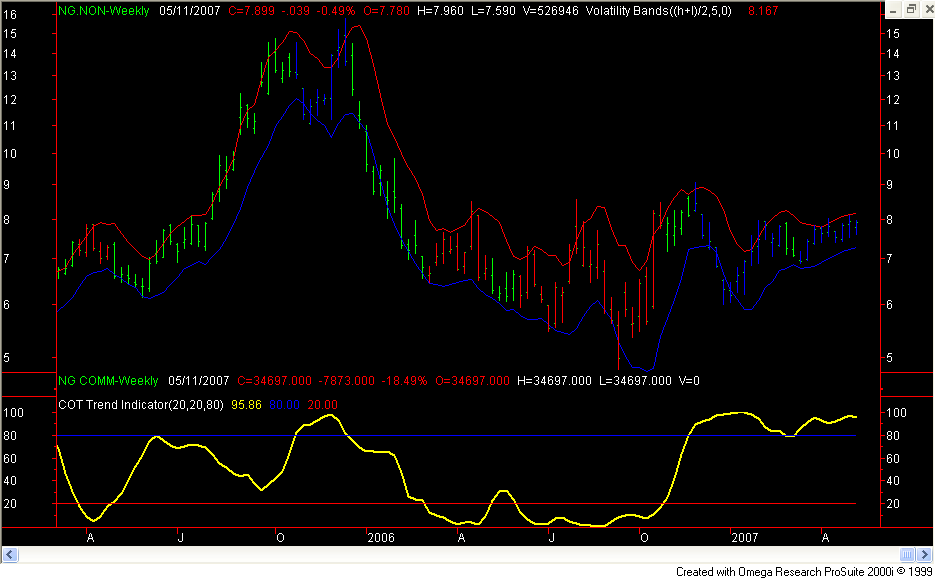This screenshot has width=935, height=578.
Task: Click the red 20.00 threshold value
Action: pyautogui.click(x=322, y=404)
